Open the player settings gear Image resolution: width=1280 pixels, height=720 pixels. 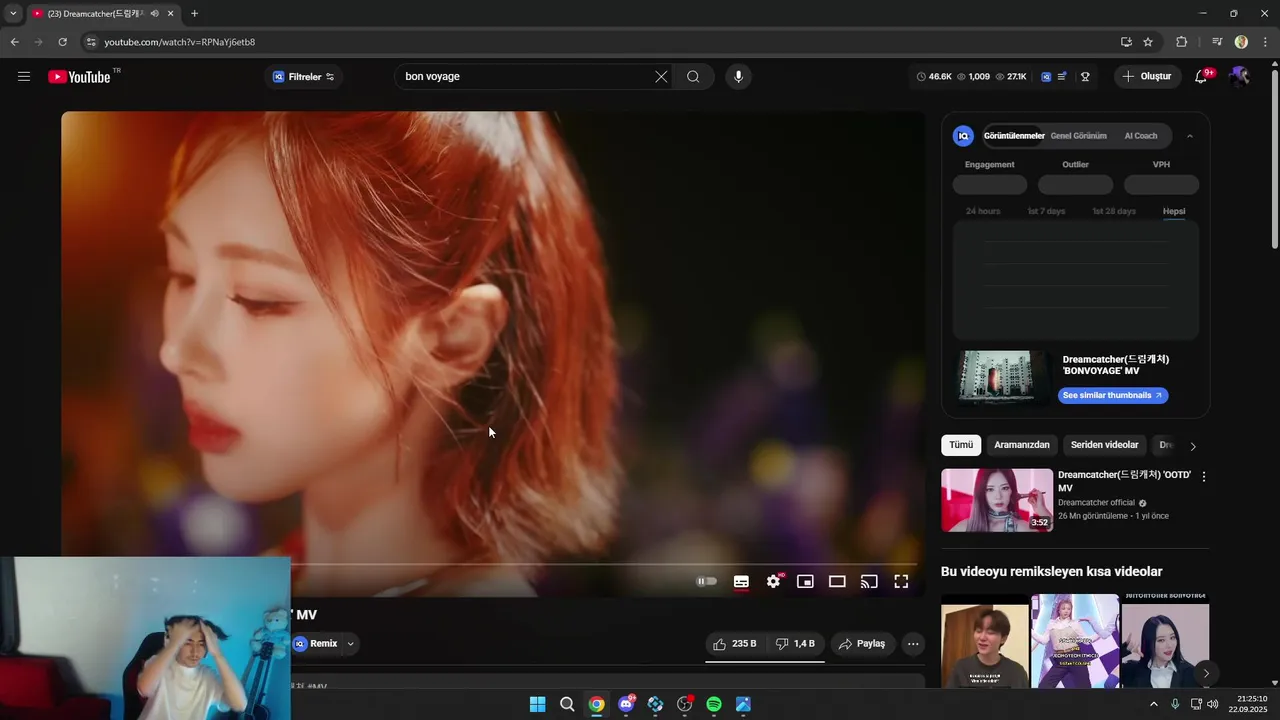pos(773,582)
